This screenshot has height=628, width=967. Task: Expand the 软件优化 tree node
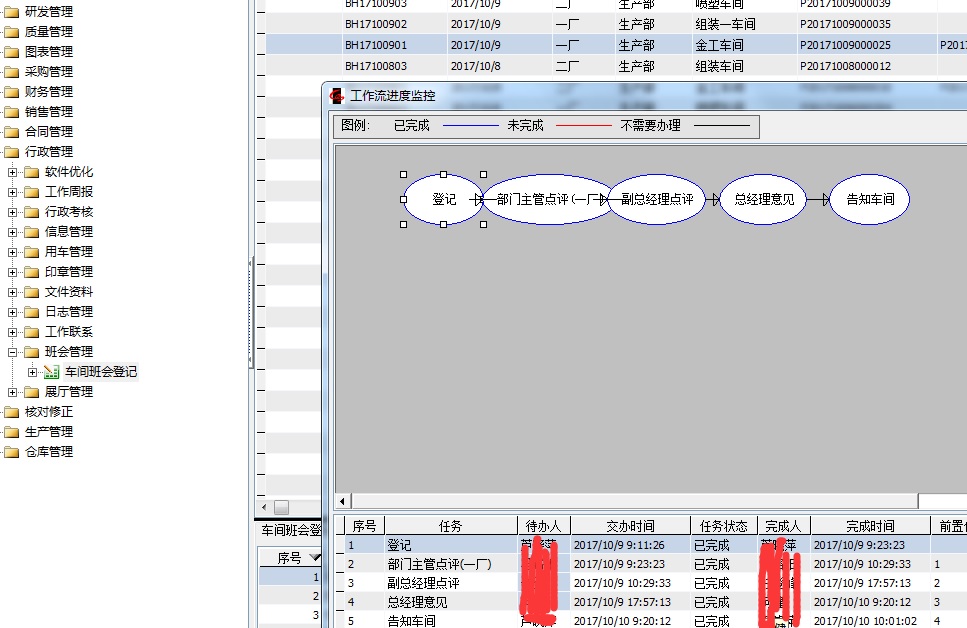(13, 172)
